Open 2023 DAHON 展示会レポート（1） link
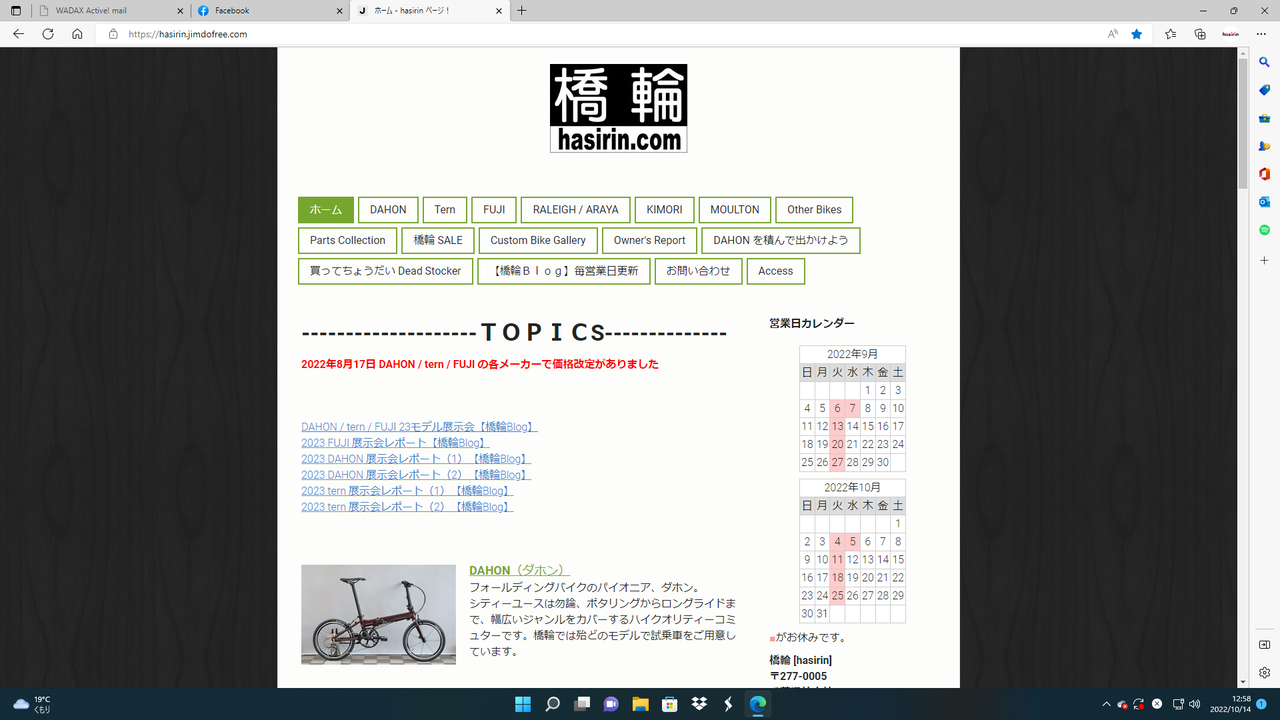 point(416,459)
